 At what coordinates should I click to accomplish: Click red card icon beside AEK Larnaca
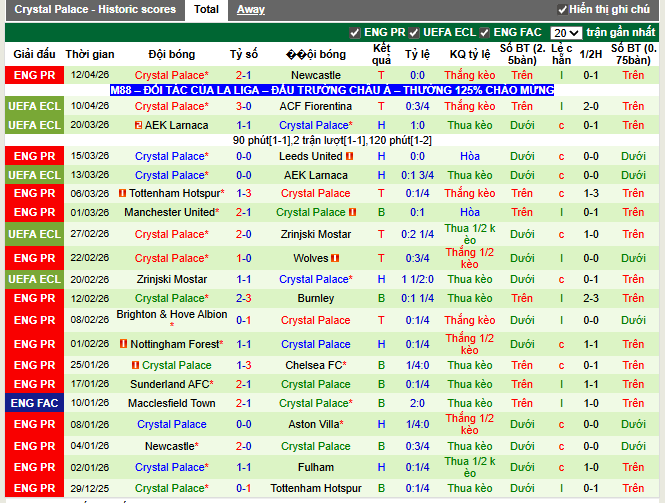[137, 125]
